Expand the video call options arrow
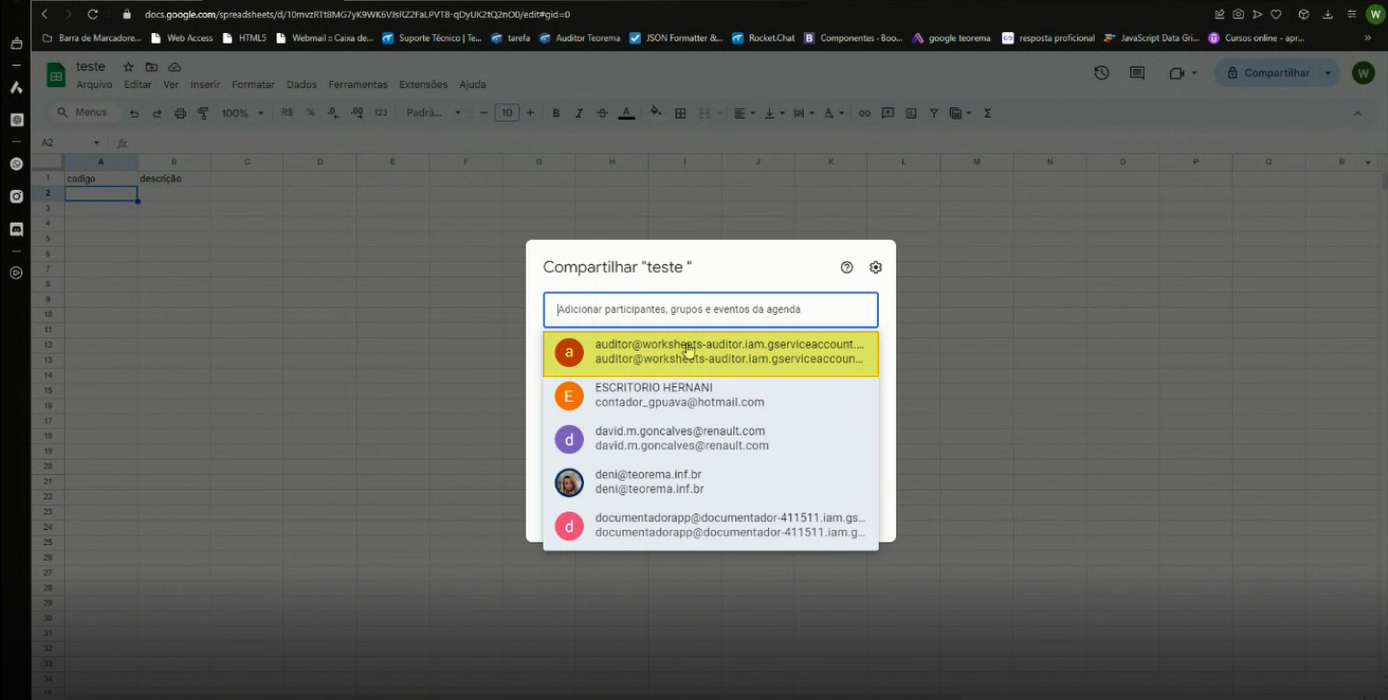The height and width of the screenshot is (700, 1388). [x=1194, y=73]
